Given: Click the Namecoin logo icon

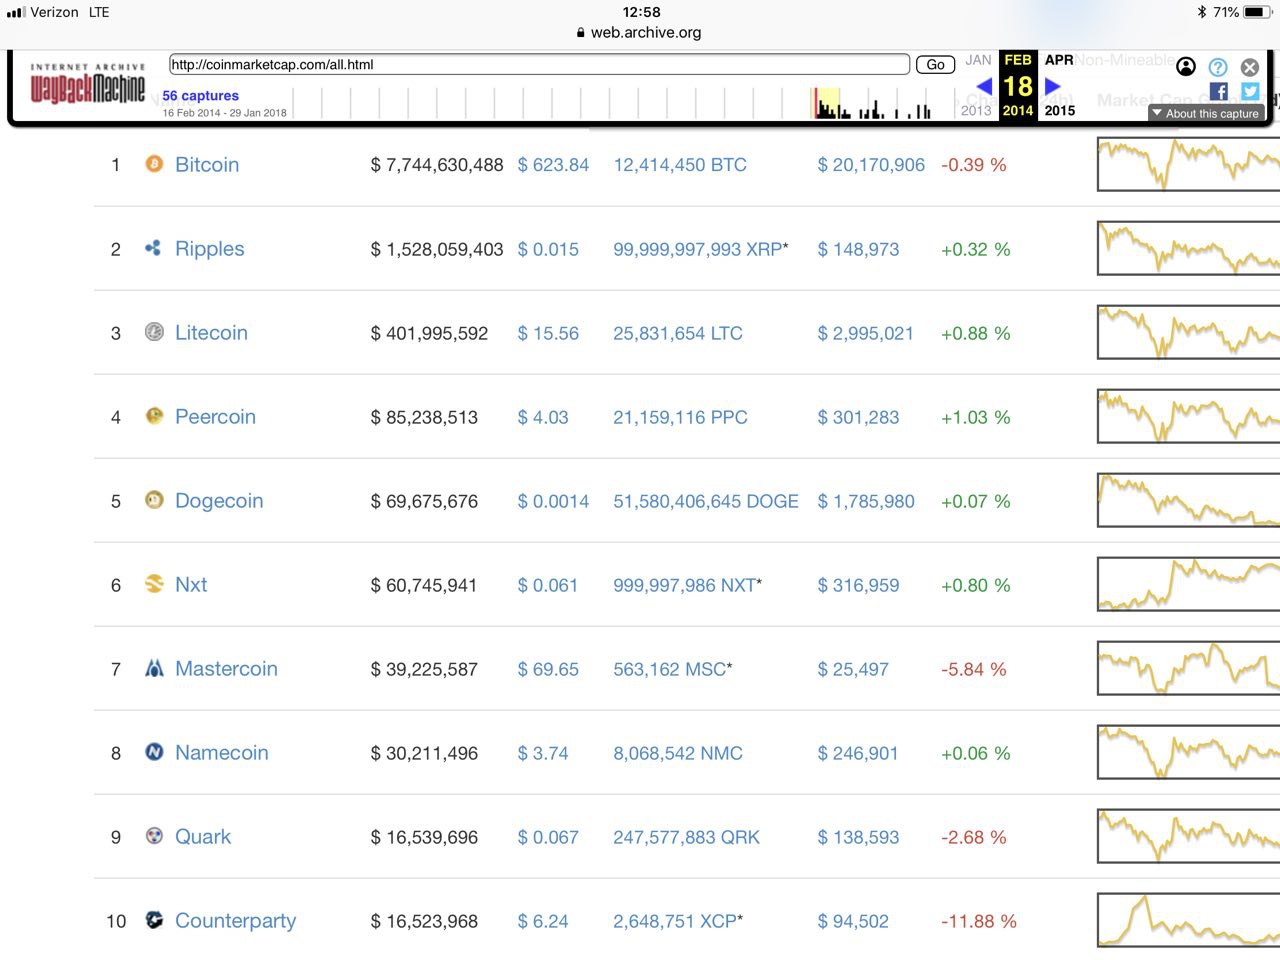Looking at the screenshot, I should point(154,752).
